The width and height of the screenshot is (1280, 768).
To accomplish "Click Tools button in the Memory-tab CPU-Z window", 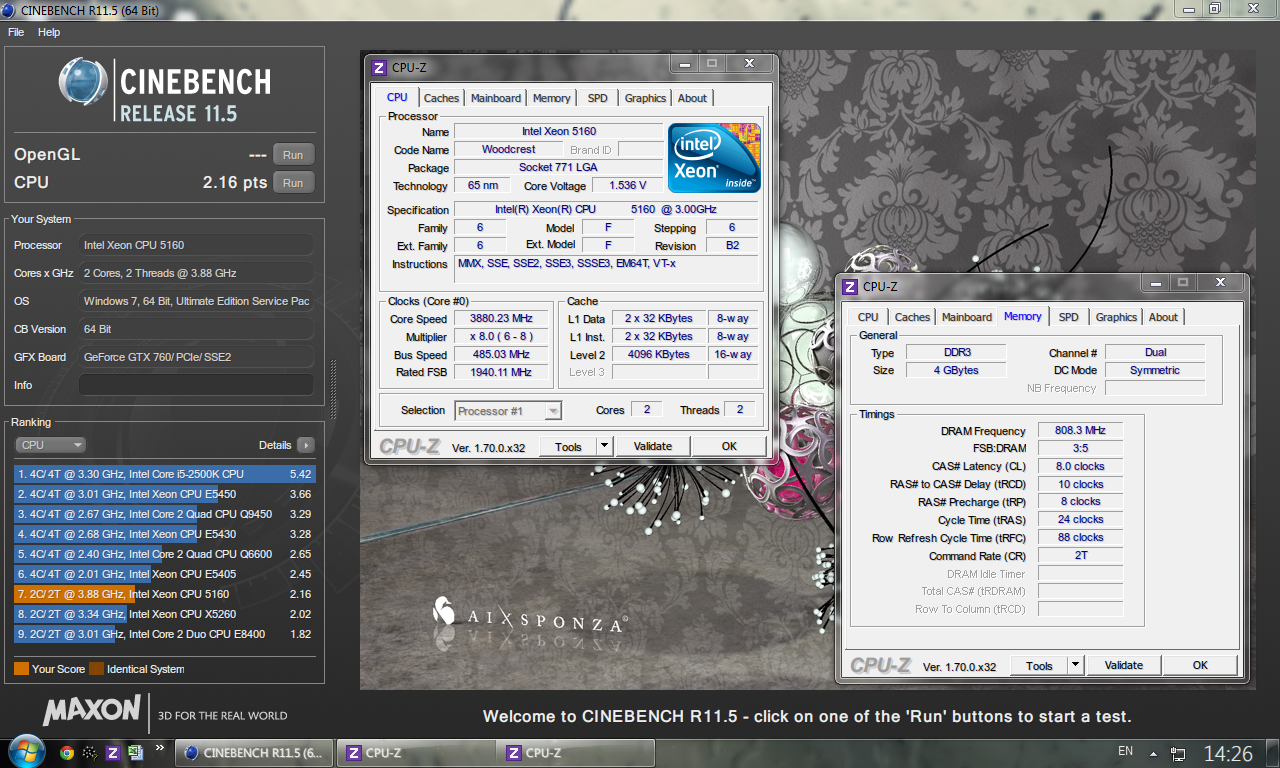I will tap(1039, 665).
